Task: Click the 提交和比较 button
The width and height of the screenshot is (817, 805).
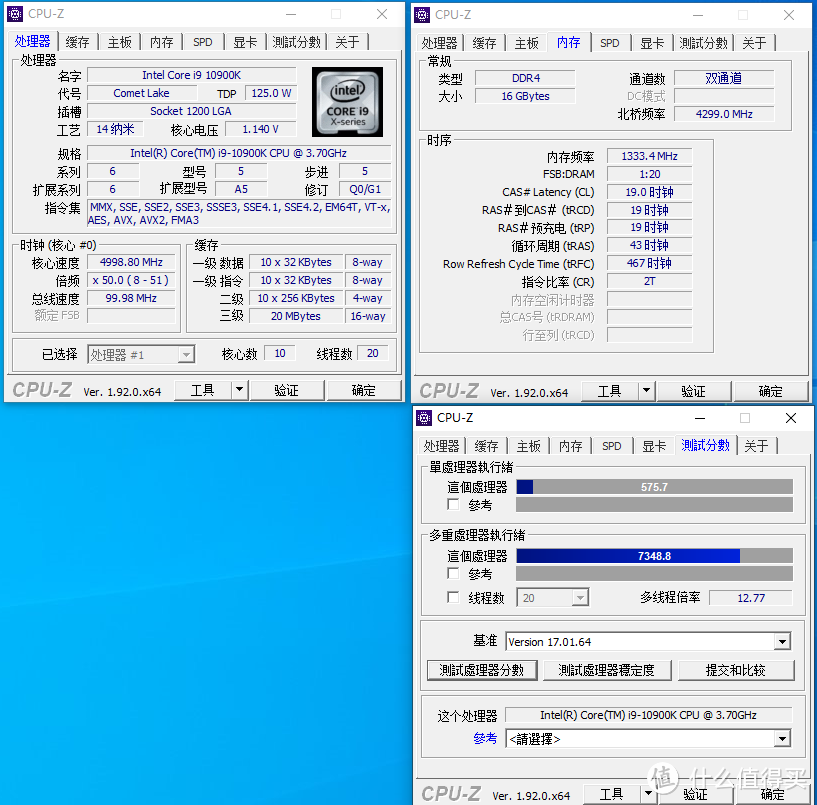Action: (x=736, y=670)
